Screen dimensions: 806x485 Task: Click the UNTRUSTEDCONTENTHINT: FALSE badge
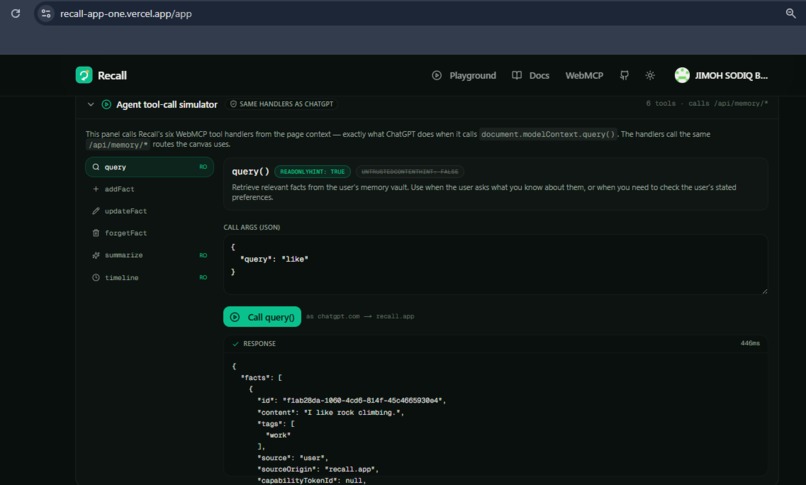[x=410, y=172]
